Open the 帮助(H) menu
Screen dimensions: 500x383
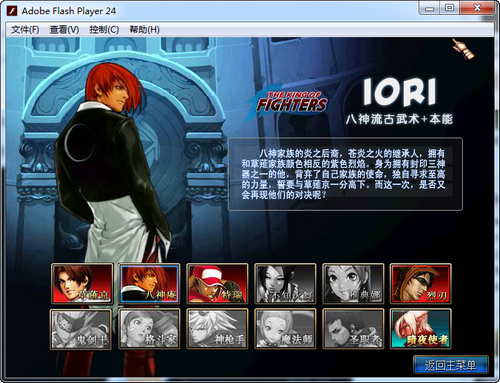[x=144, y=30]
